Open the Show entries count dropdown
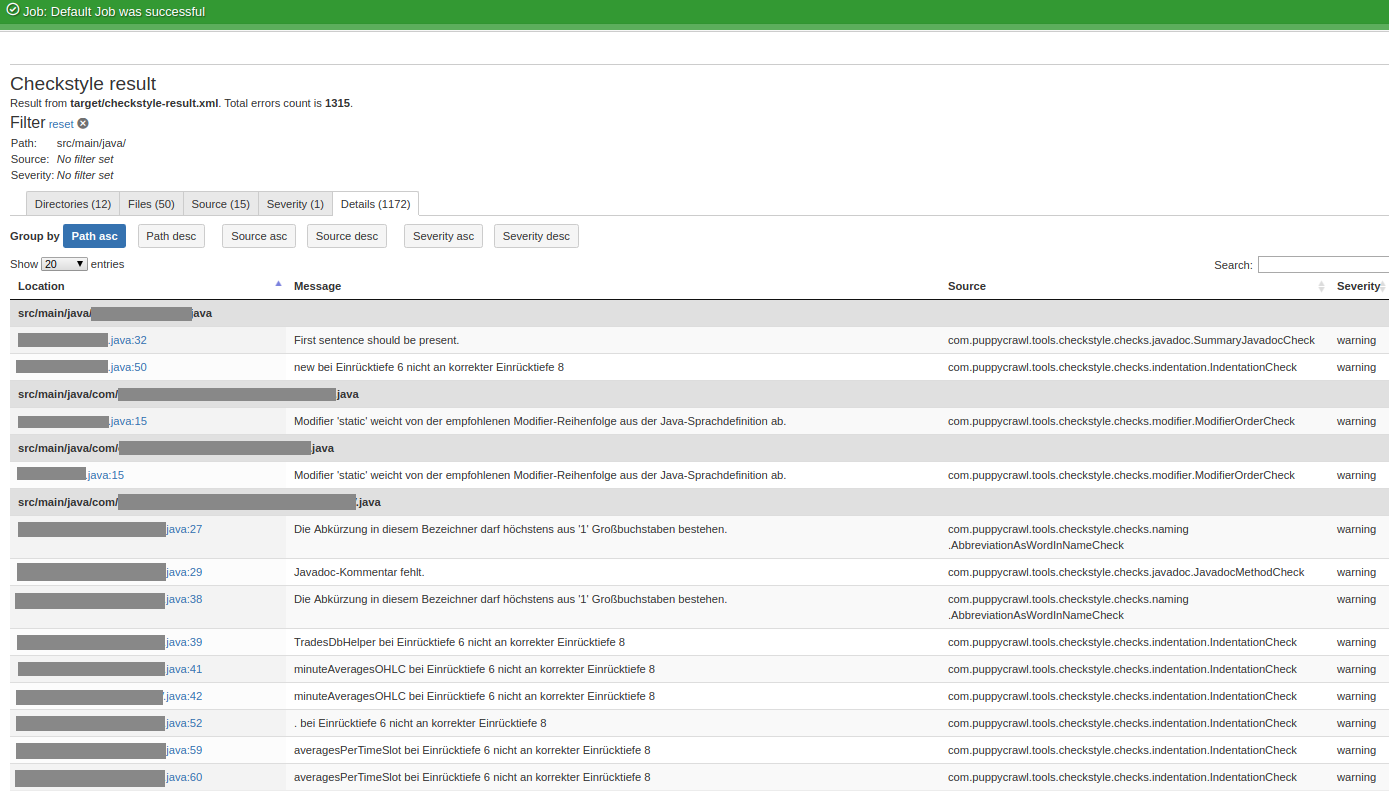Image resolution: width=1389 pixels, height=791 pixels. [x=64, y=265]
